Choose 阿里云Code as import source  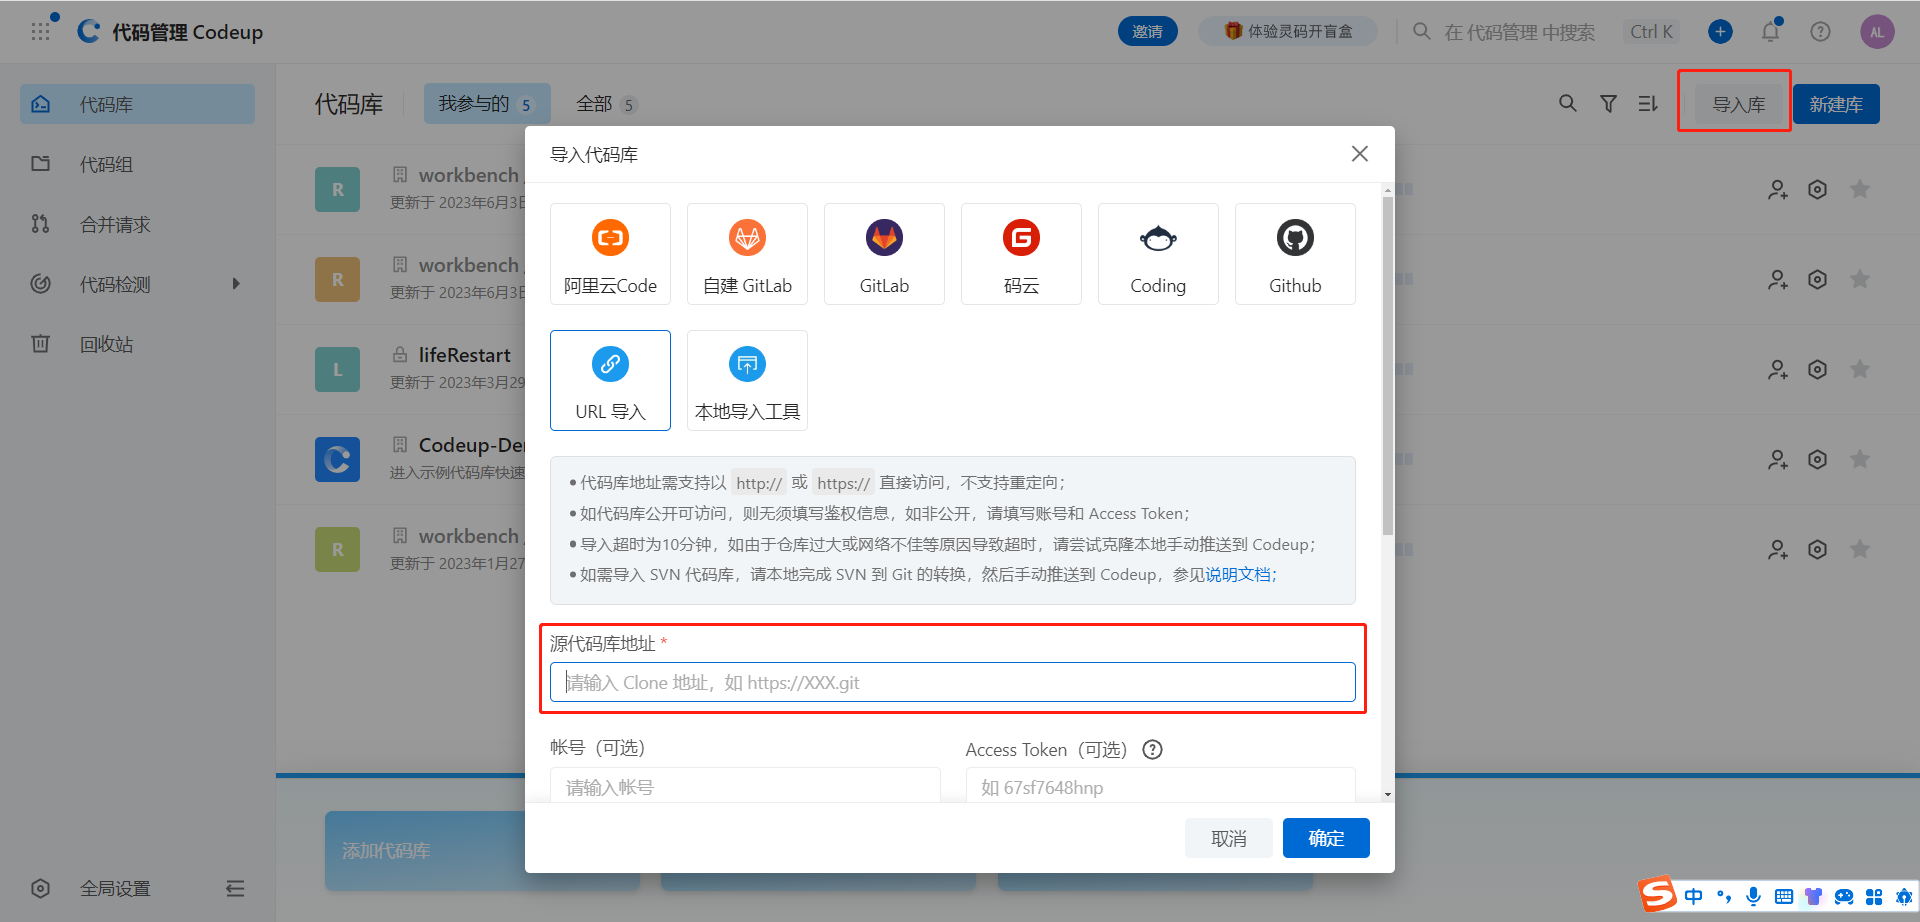tap(610, 254)
